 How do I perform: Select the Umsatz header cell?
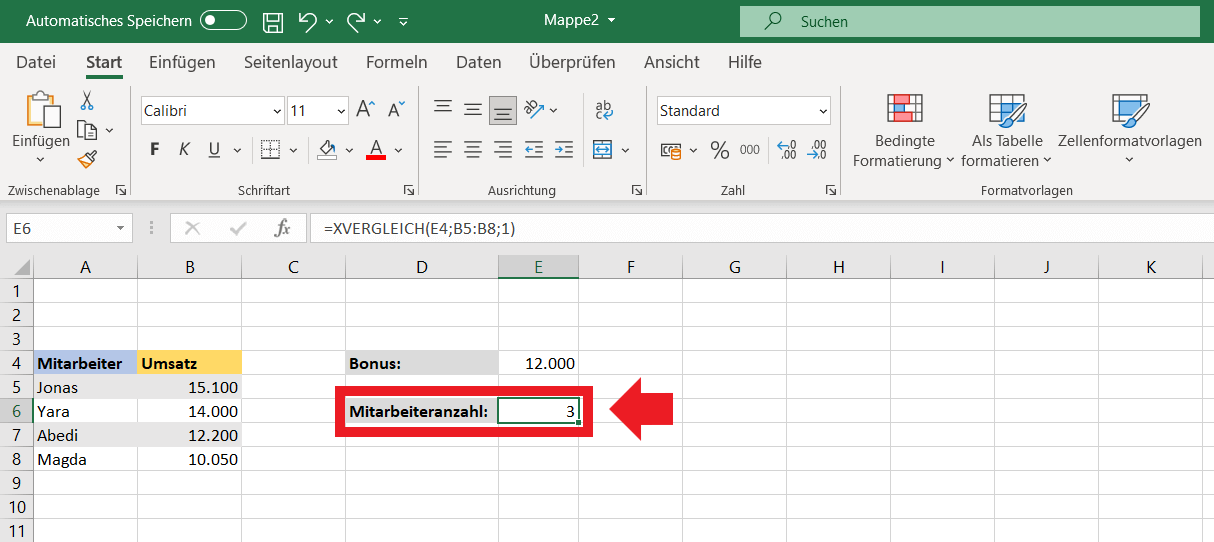[x=189, y=363]
